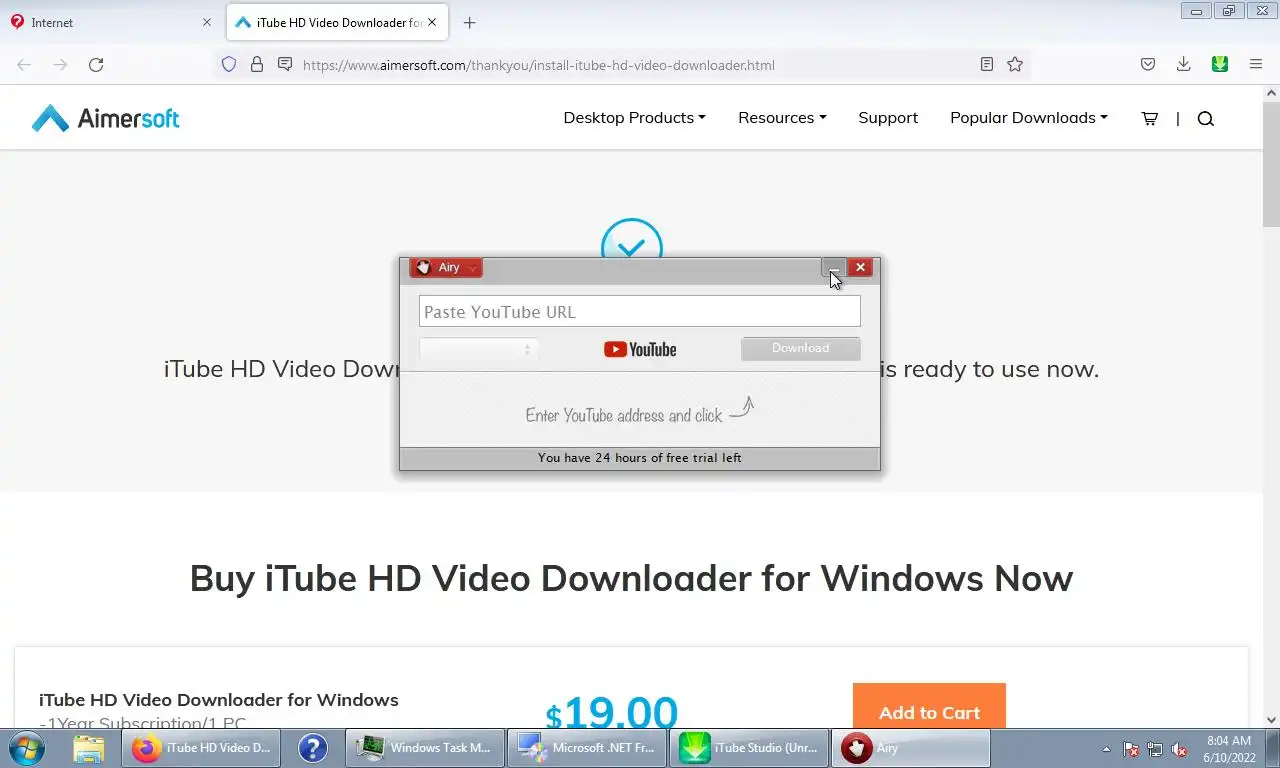Image resolution: width=1280 pixels, height=768 pixels.
Task: Click the network tray icon
Action: [1155, 749]
